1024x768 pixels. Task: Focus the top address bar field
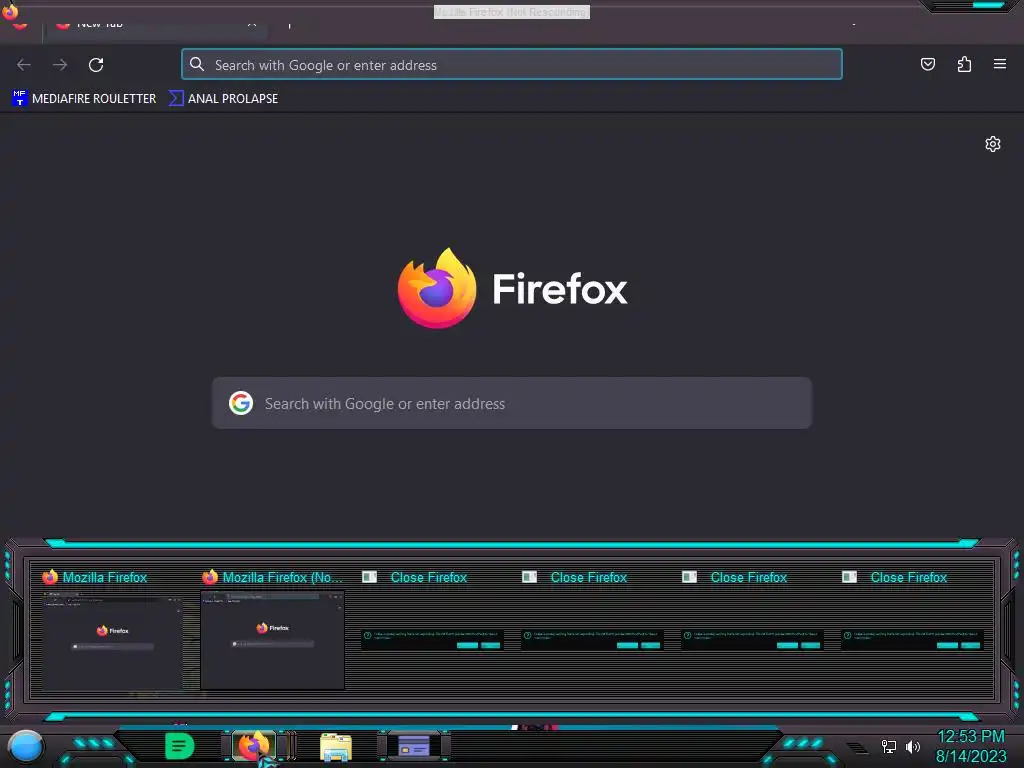coord(511,65)
